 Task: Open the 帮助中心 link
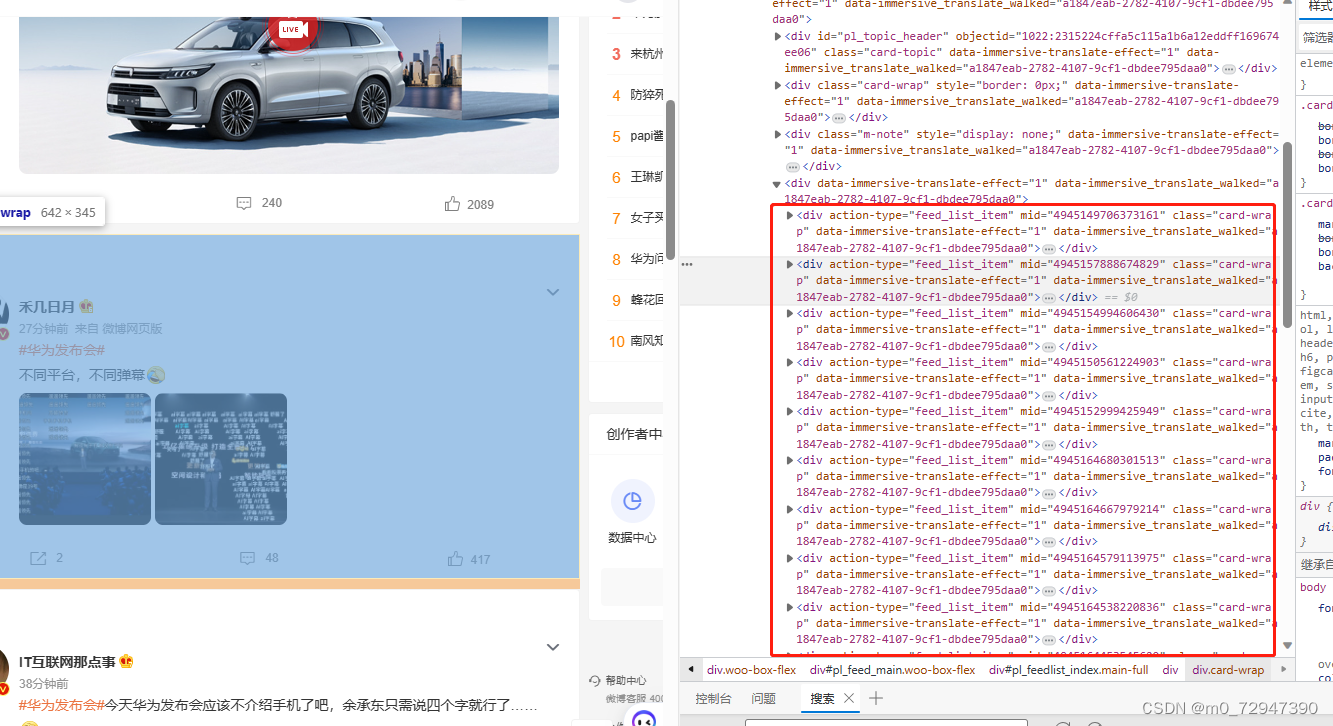626,681
